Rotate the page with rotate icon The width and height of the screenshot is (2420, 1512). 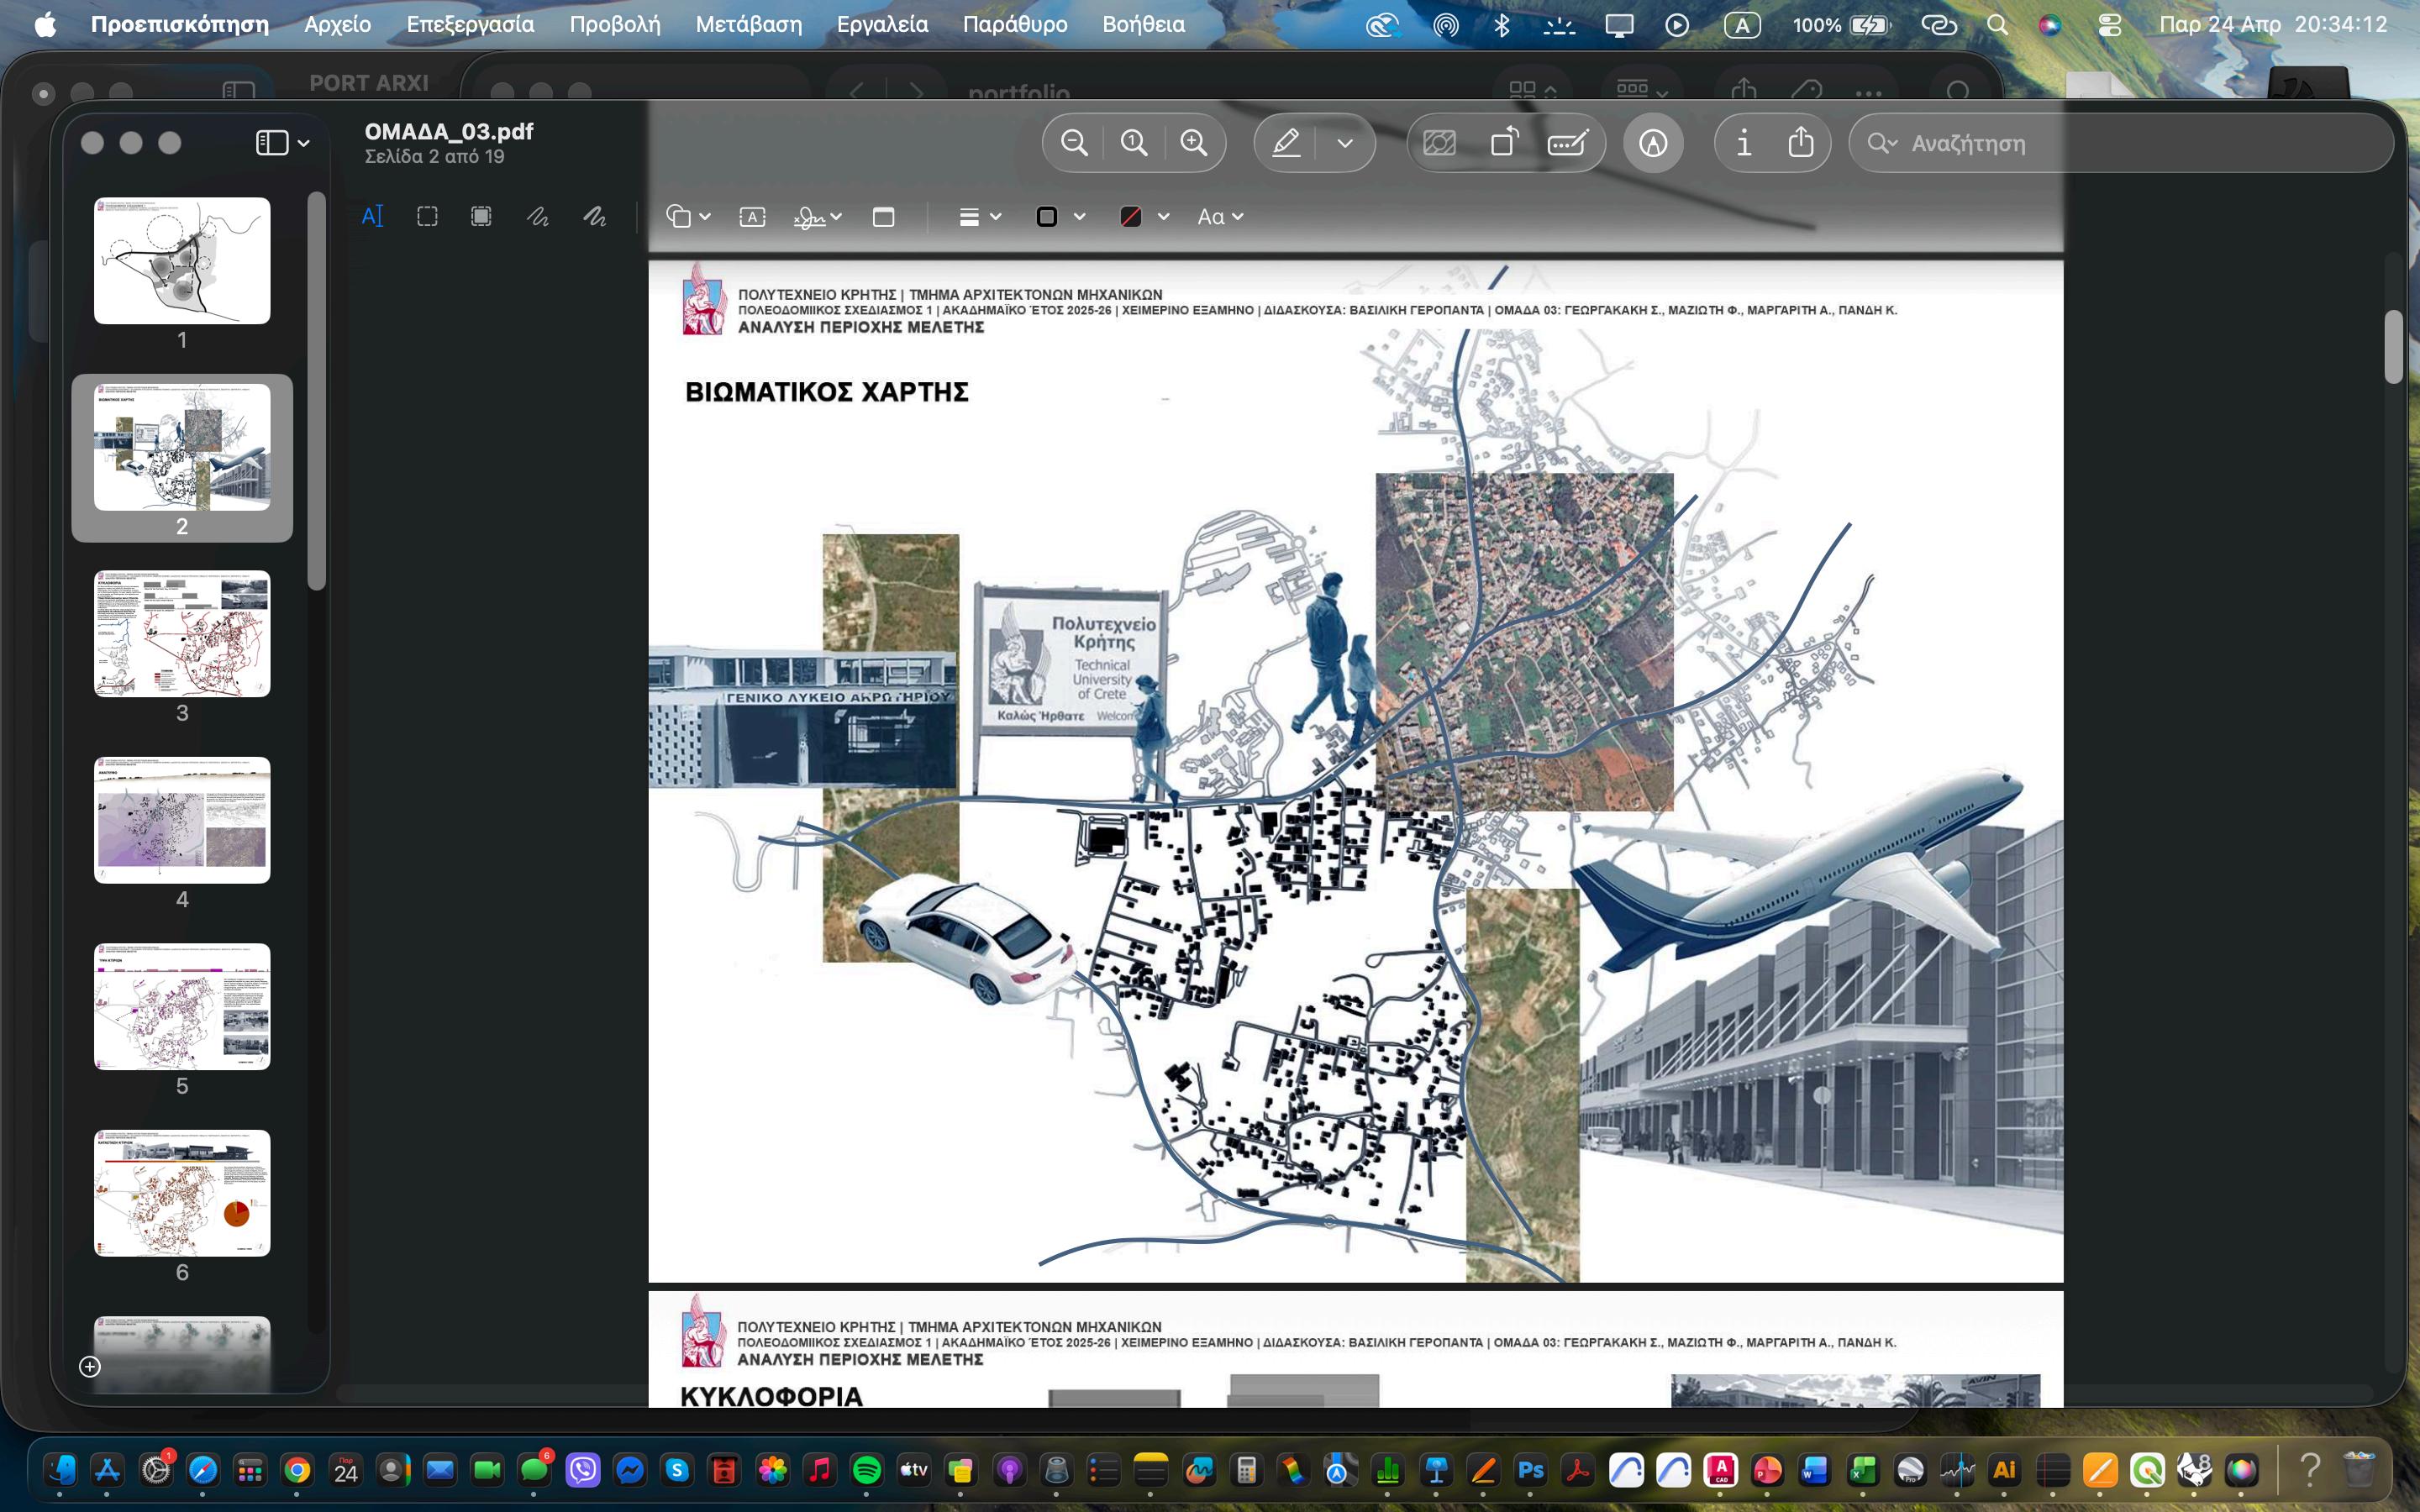coord(1503,143)
